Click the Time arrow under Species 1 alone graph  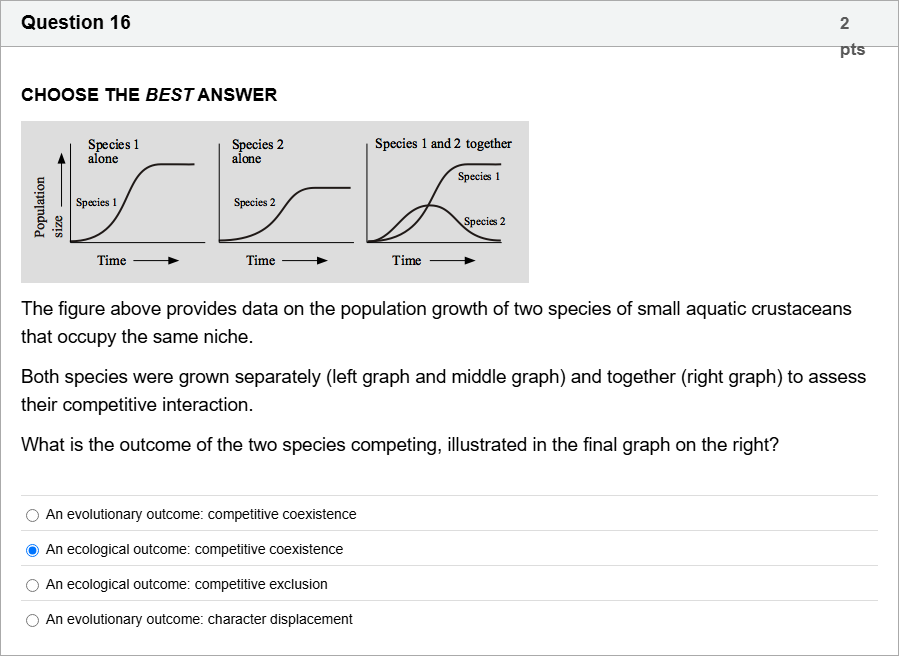155,261
